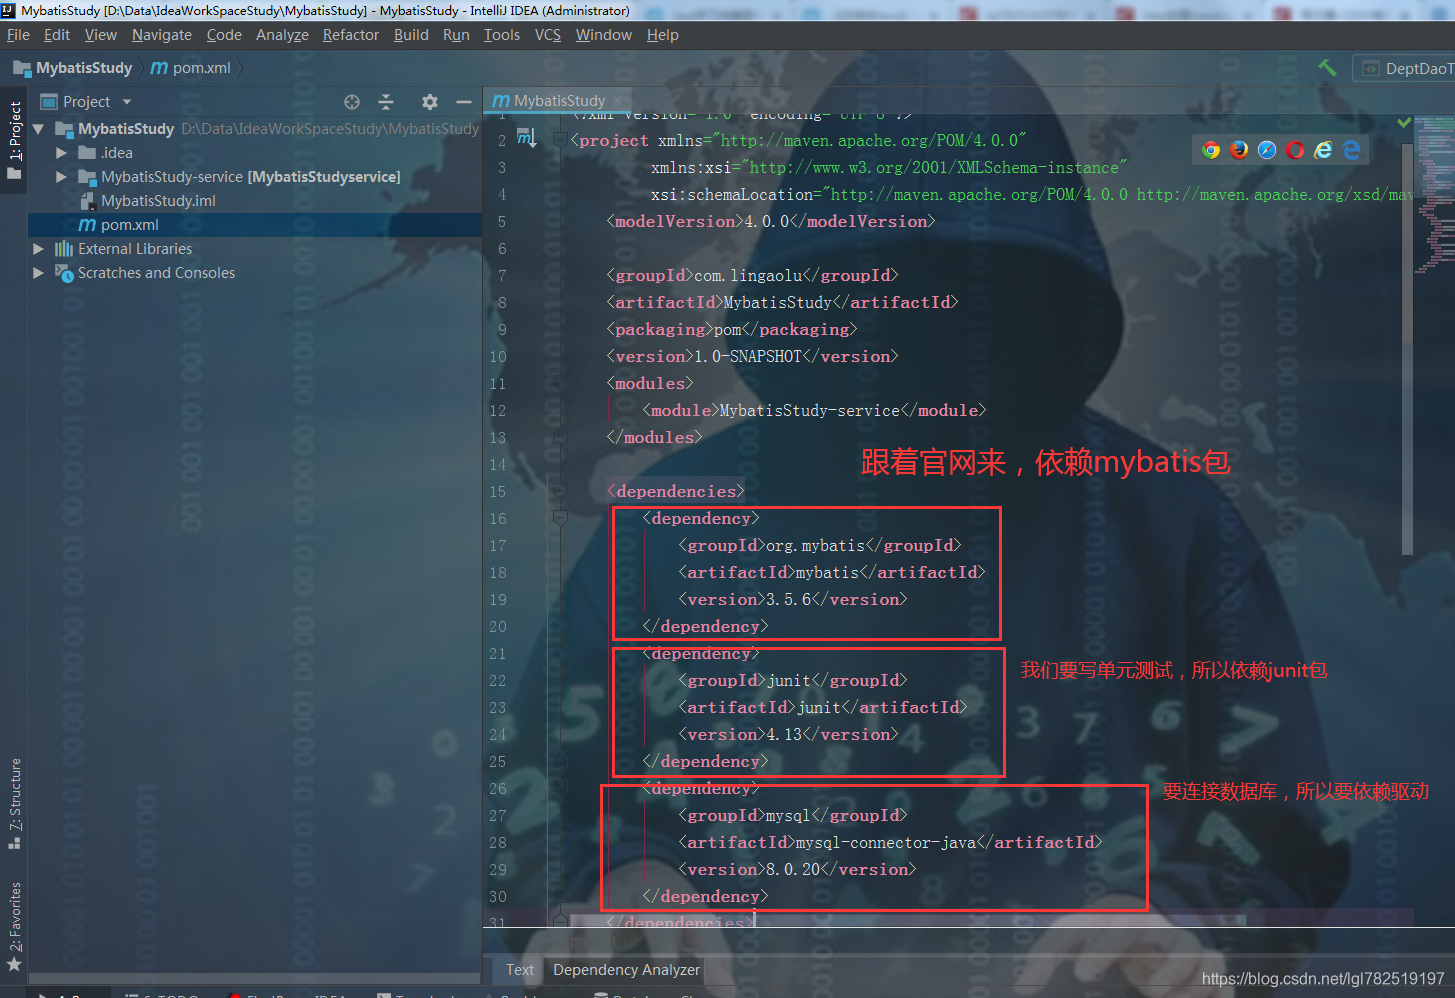1455x998 pixels.
Task: Click line number 10 in the gutter
Action: tap(498, 356)
